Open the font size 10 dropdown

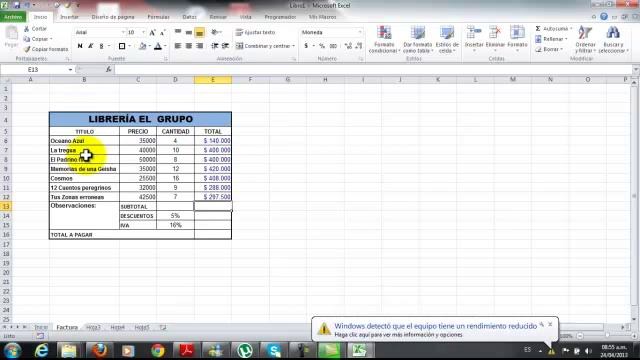143,32
